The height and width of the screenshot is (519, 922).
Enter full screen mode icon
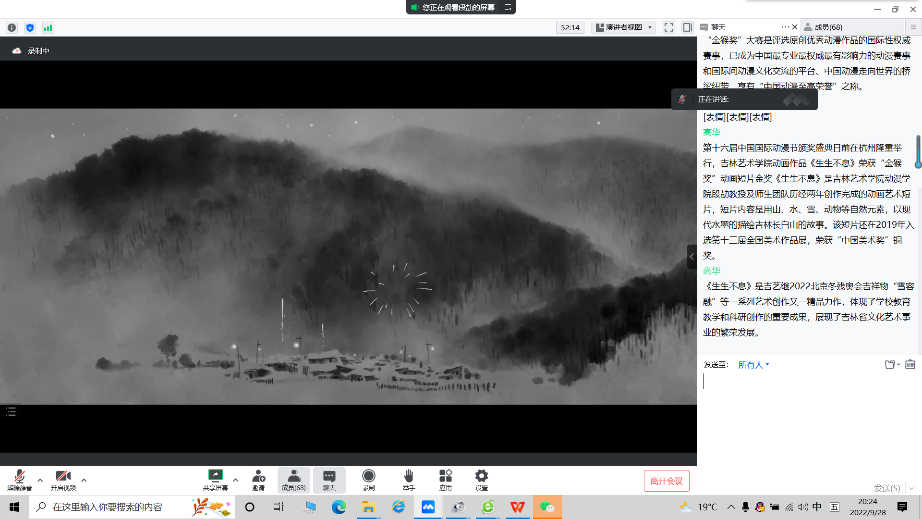point(669,27)
